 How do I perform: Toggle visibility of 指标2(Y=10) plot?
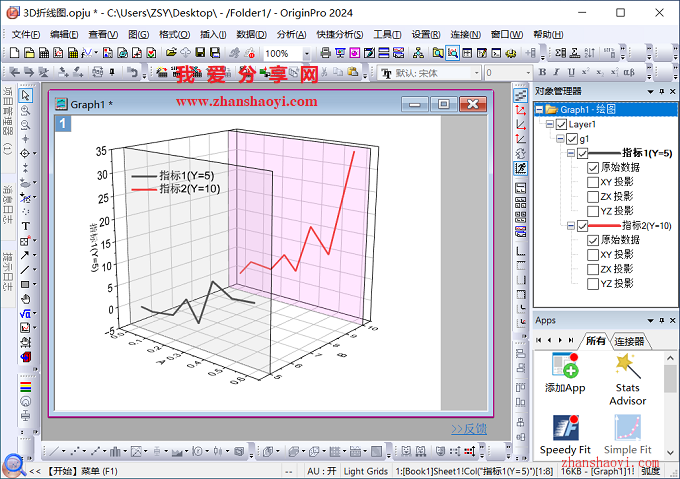pyautogui.click(x=582, y=226)
